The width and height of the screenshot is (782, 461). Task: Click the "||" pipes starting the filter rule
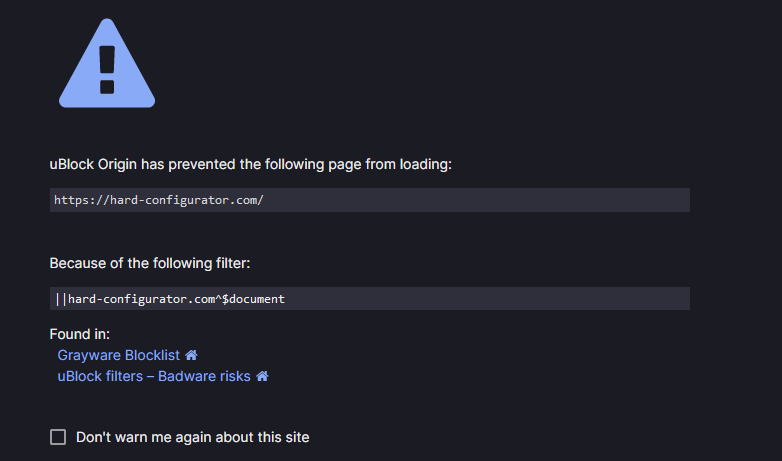61,299
